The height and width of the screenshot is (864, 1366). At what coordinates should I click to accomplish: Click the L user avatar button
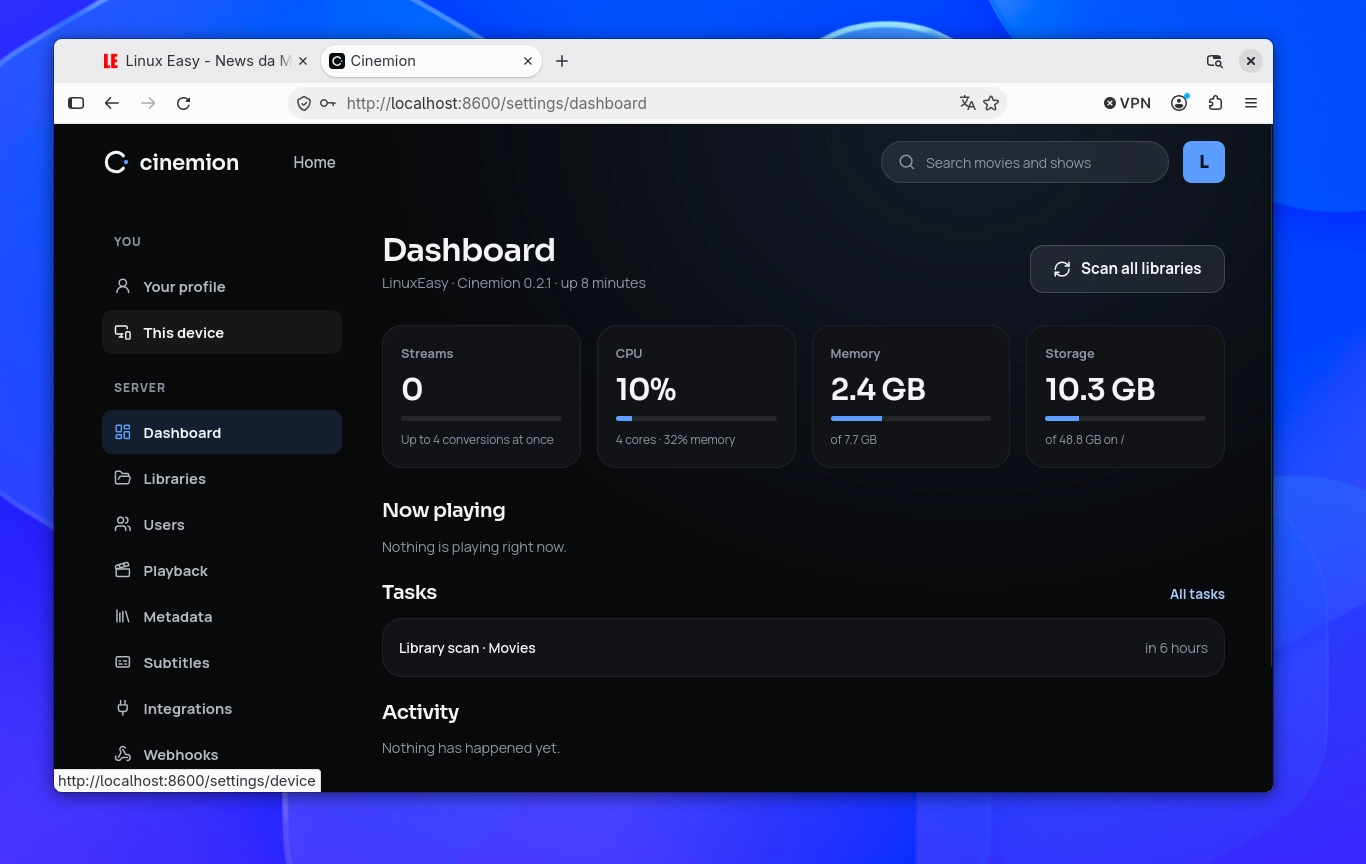point(1204,162)
